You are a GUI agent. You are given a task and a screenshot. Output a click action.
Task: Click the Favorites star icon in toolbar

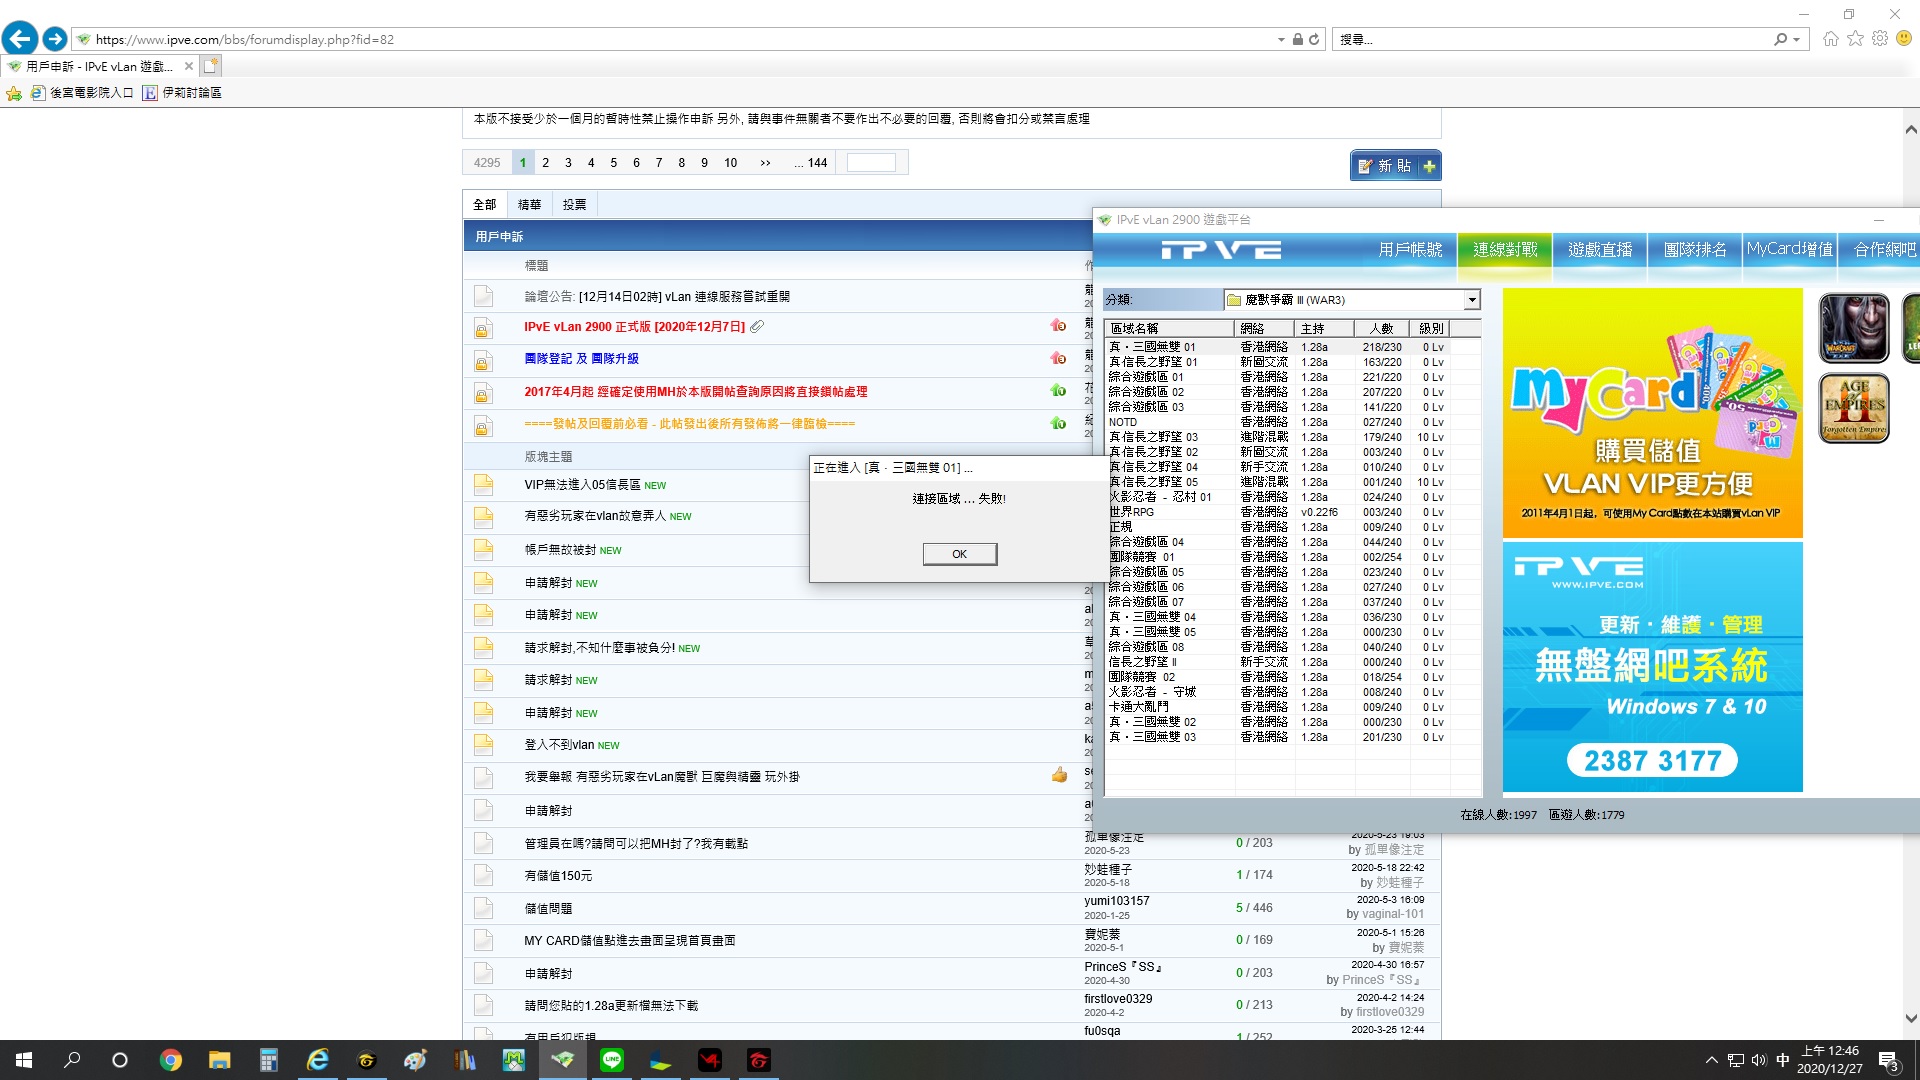tap(1855, 39)
